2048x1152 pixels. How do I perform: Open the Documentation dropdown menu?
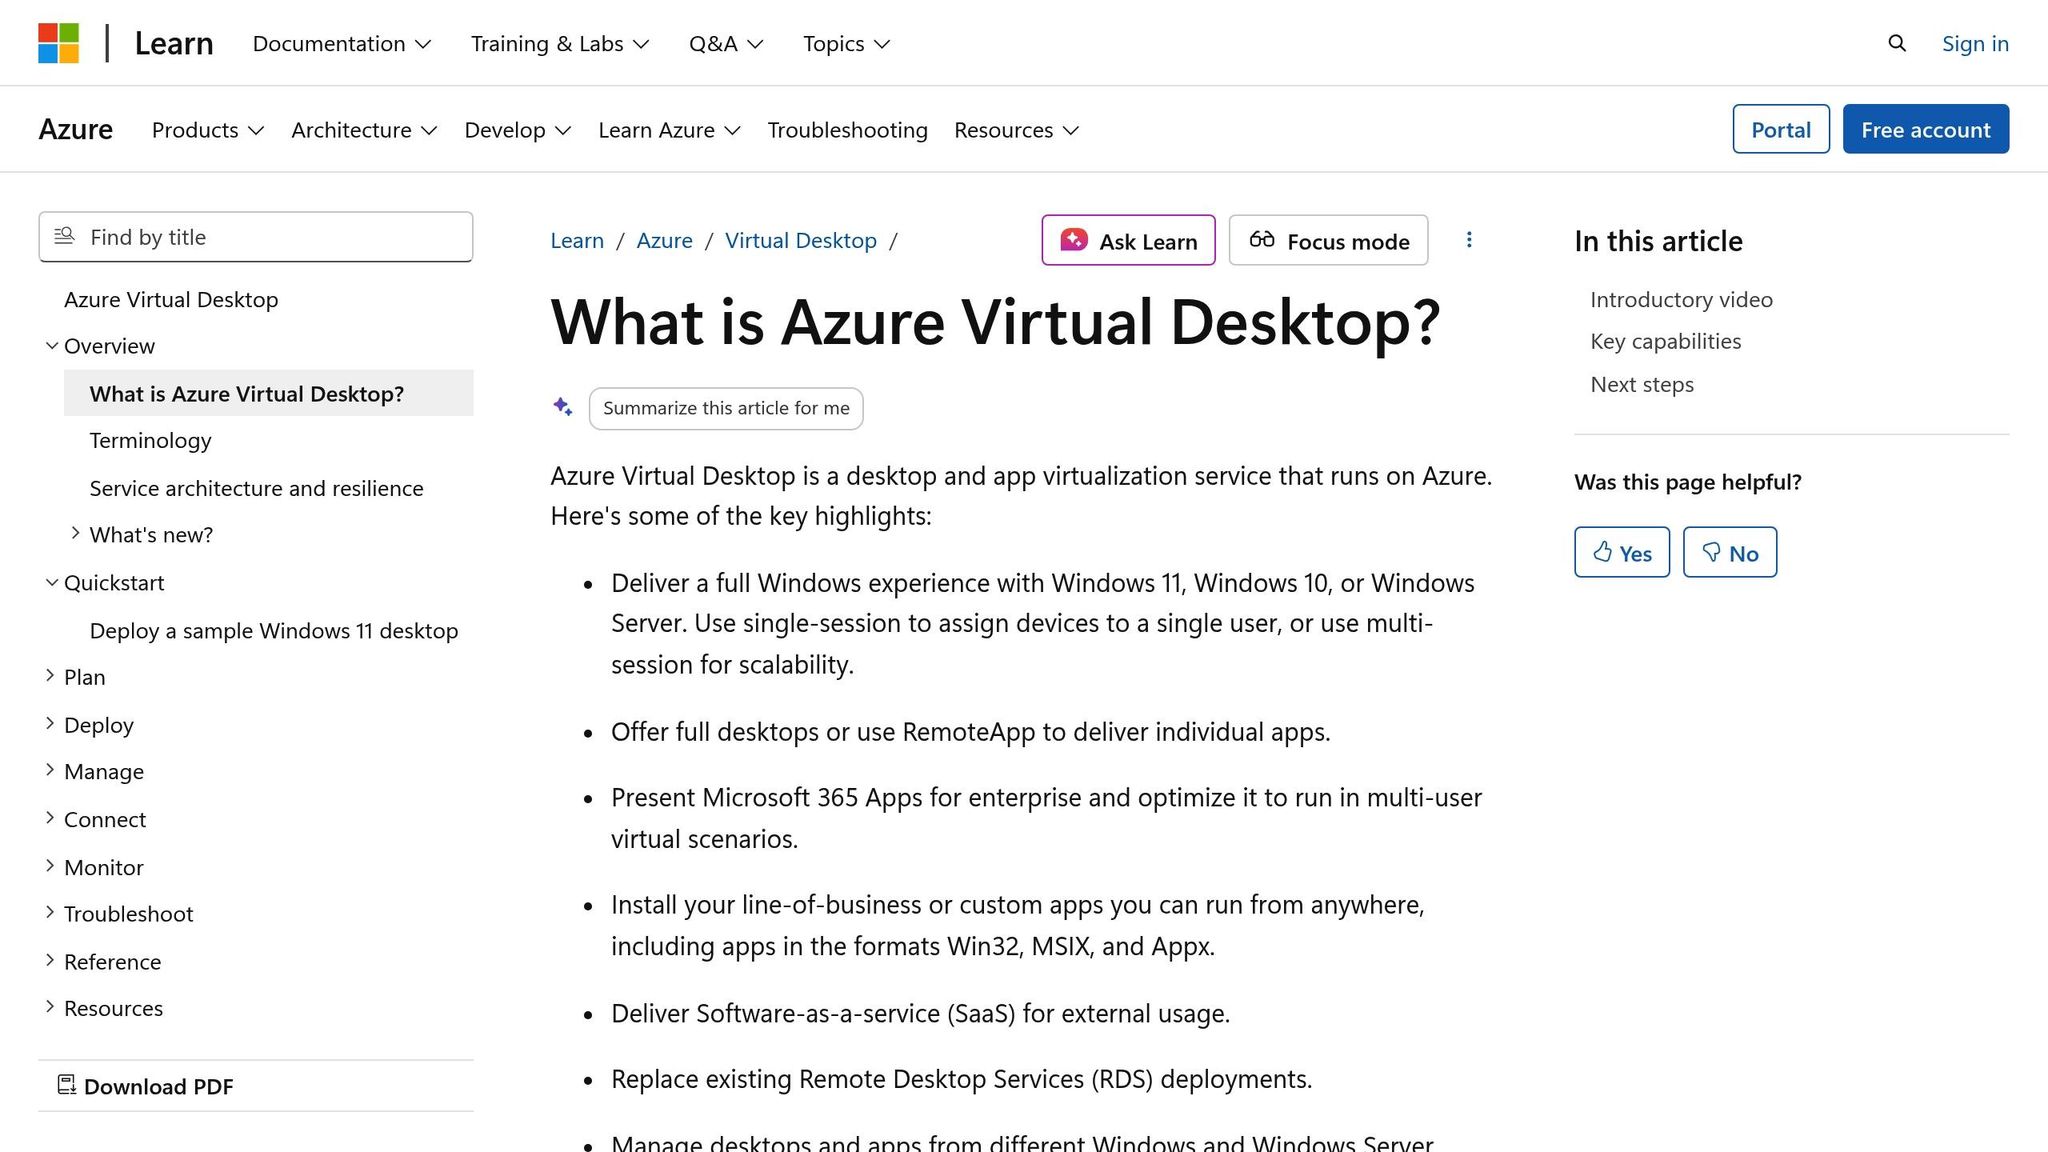(341, 43)
